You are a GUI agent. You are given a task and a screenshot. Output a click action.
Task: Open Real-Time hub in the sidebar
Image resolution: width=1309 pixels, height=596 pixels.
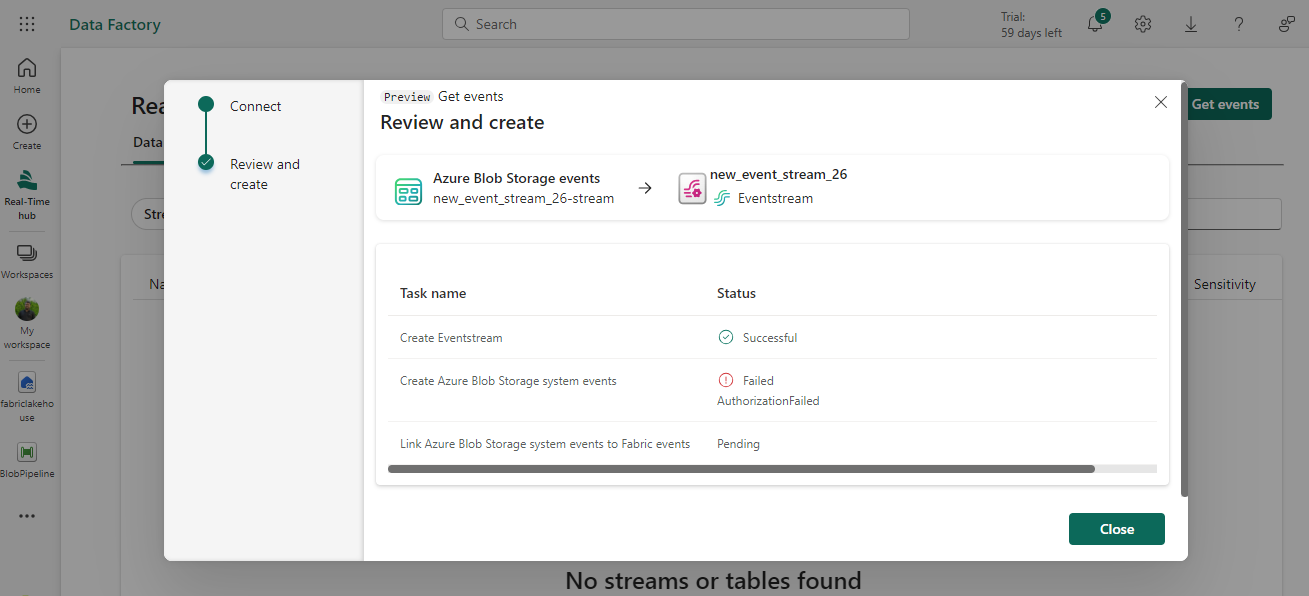27,194
